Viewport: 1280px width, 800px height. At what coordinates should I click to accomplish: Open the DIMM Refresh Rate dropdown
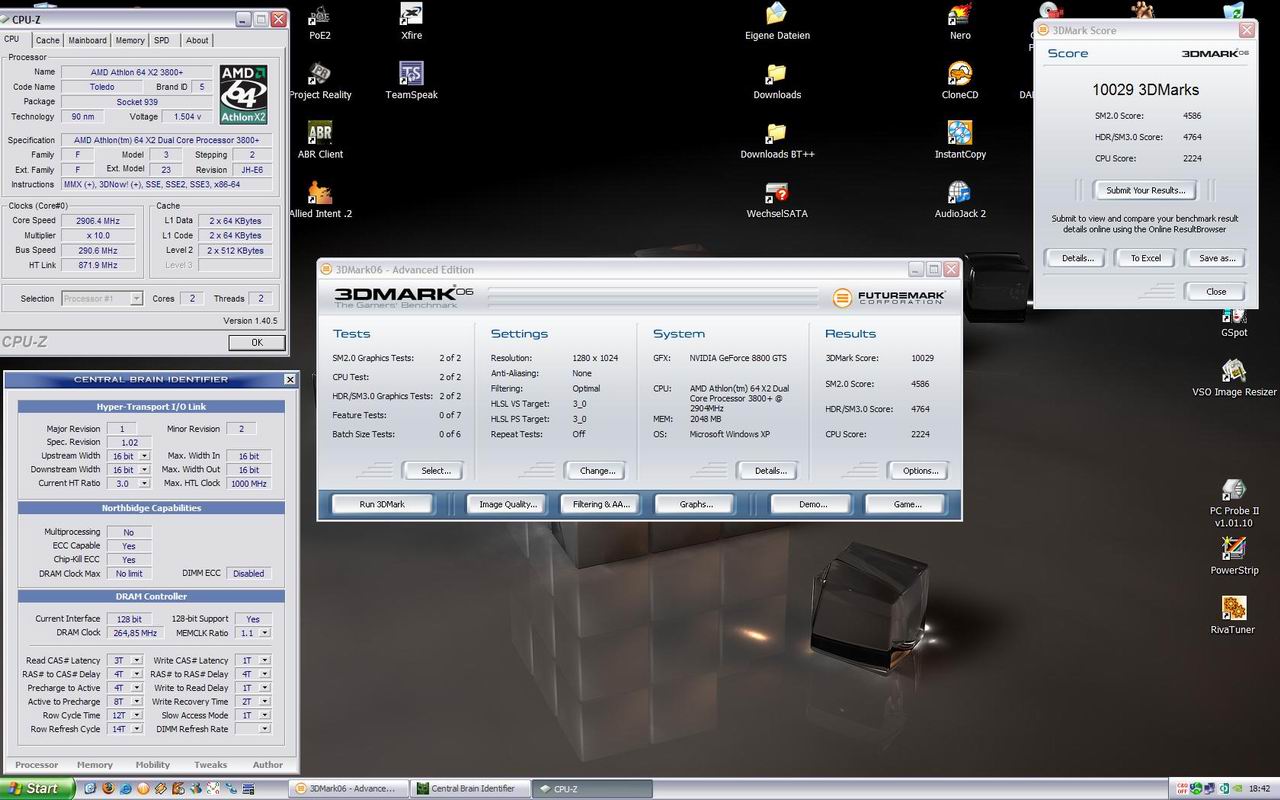tap(265, 729)
